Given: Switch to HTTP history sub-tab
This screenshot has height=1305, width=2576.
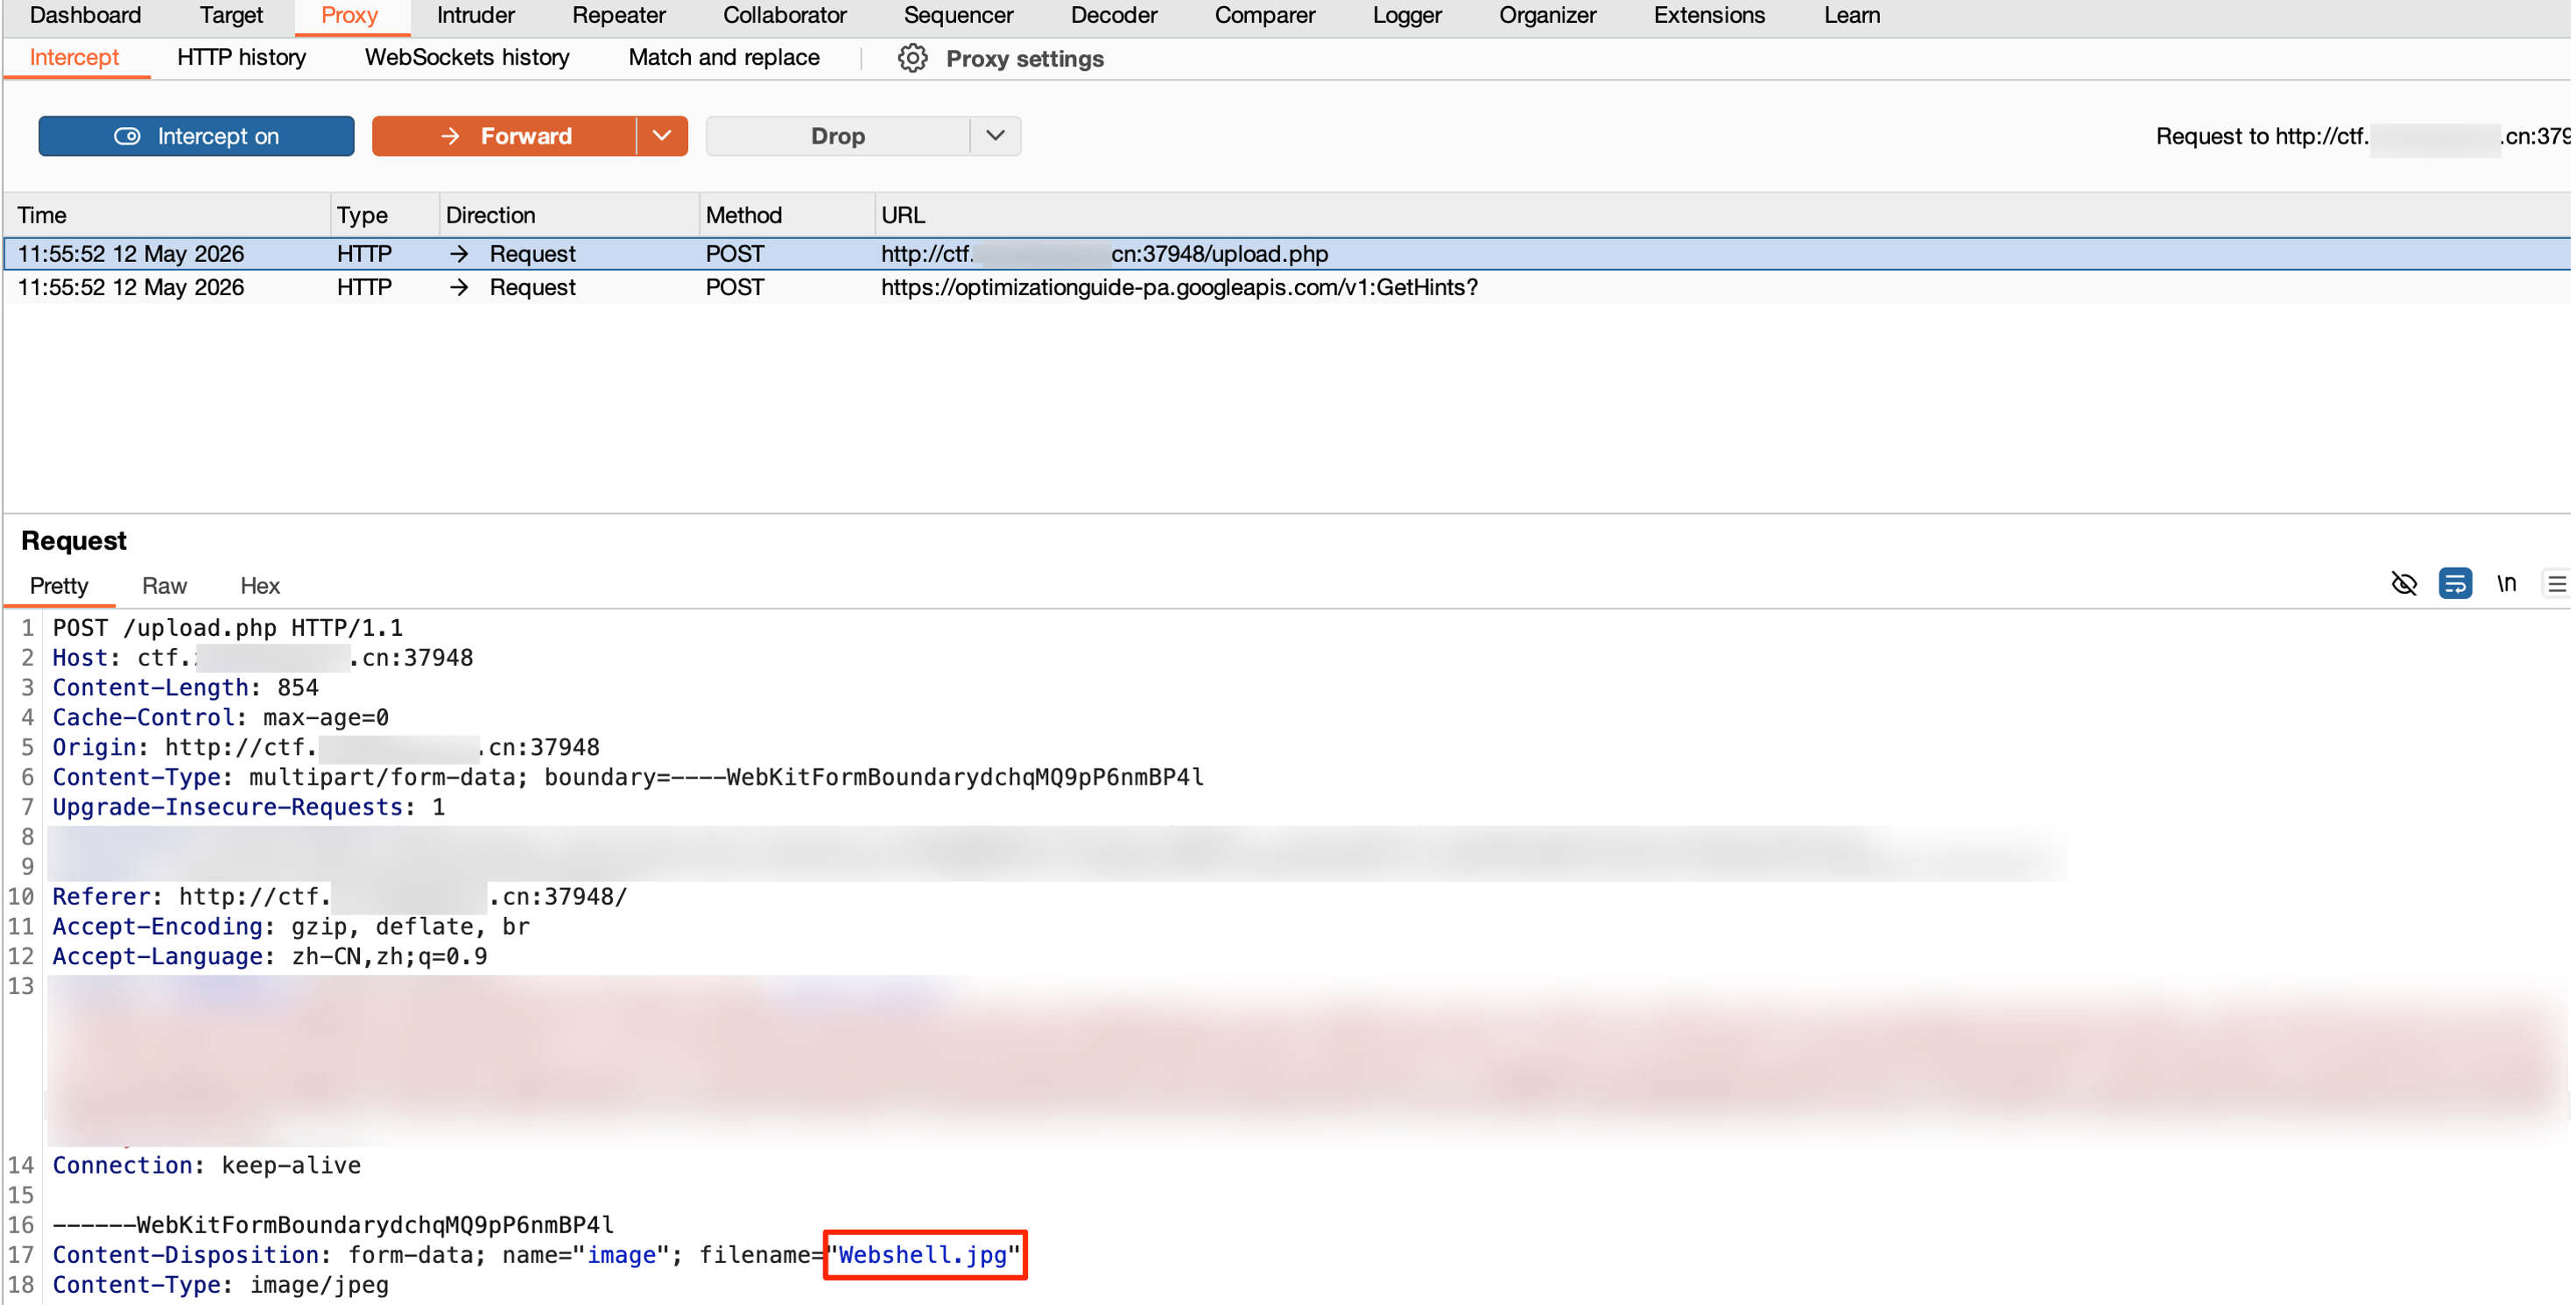Looking at the screenshot, I should 242,57.
